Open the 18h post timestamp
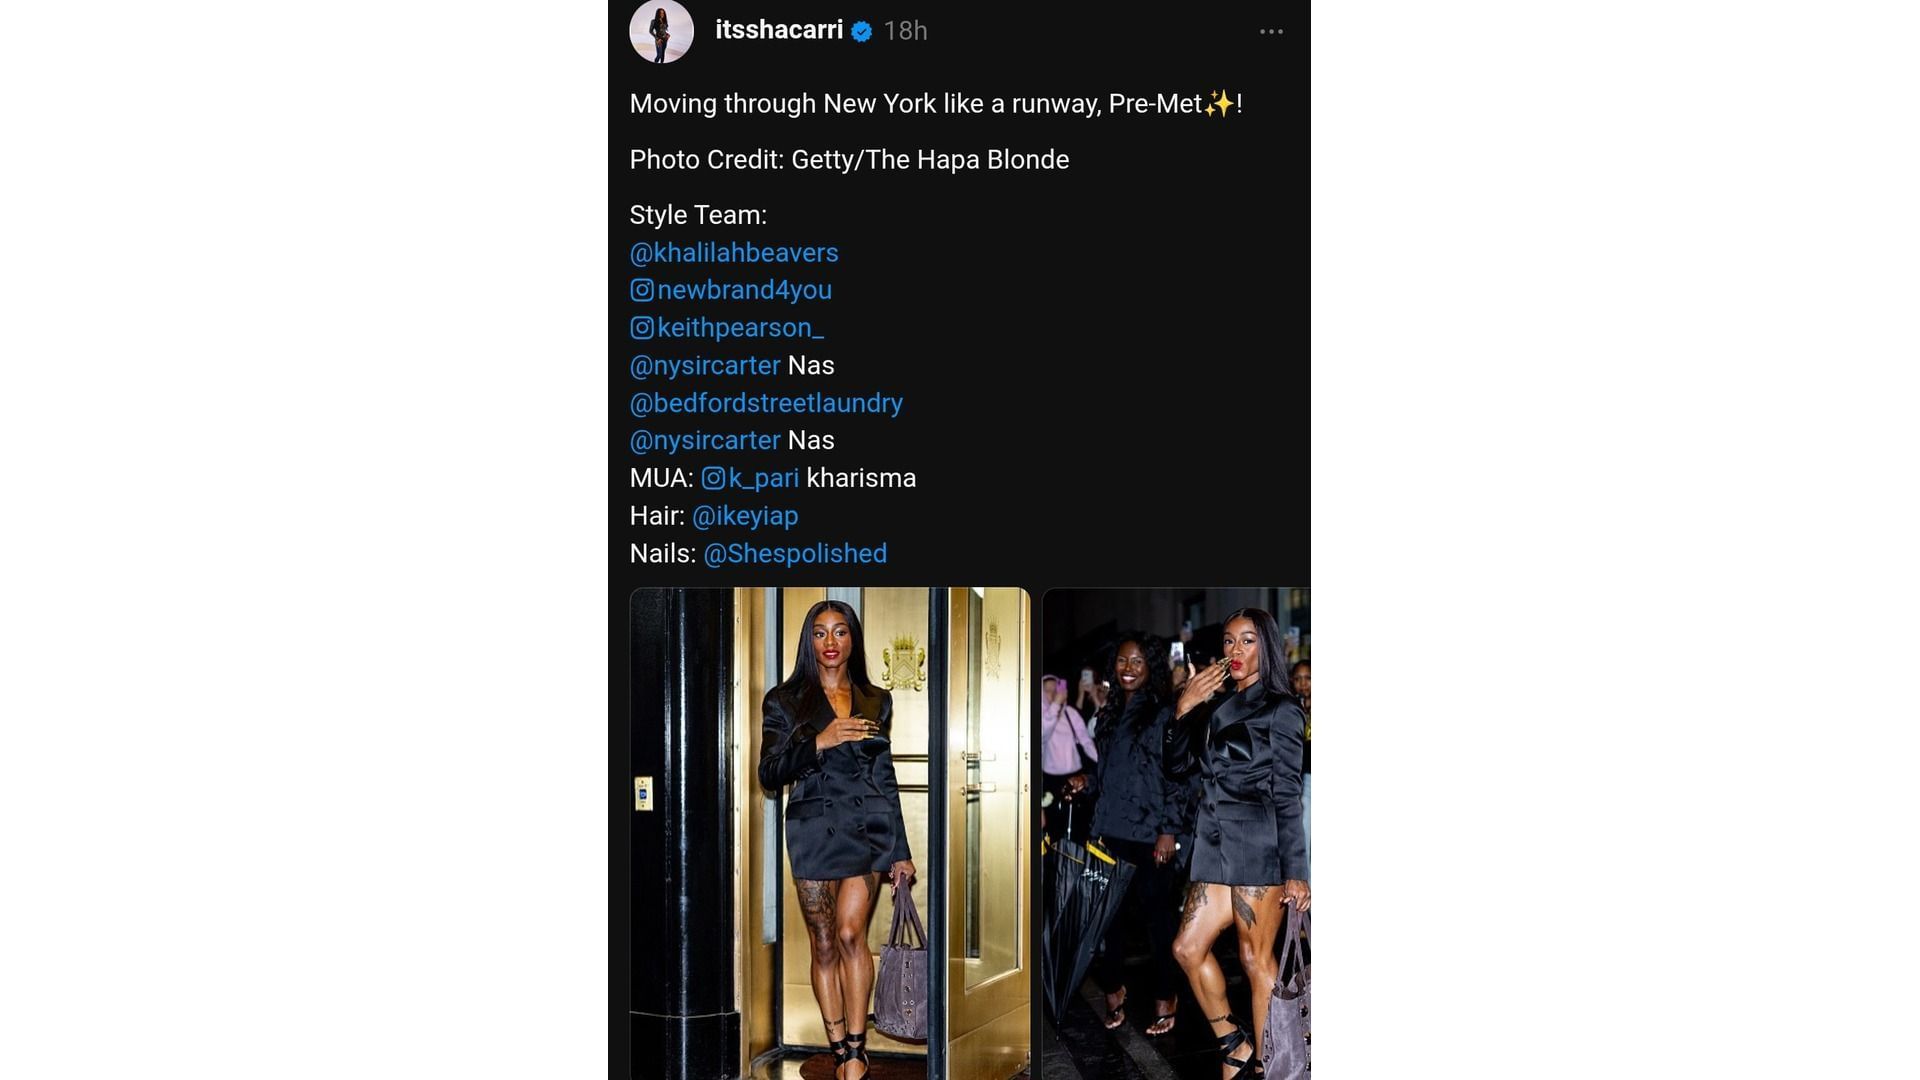The image size is (1920, 1080). [x=905, y=31]
